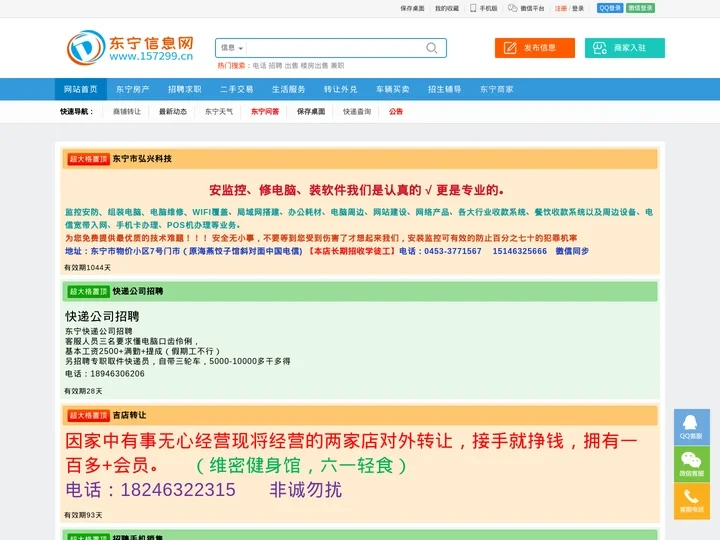Click phone number 18246322315 text
This screenshot has width=720, height=540.
tap(178, 489)
